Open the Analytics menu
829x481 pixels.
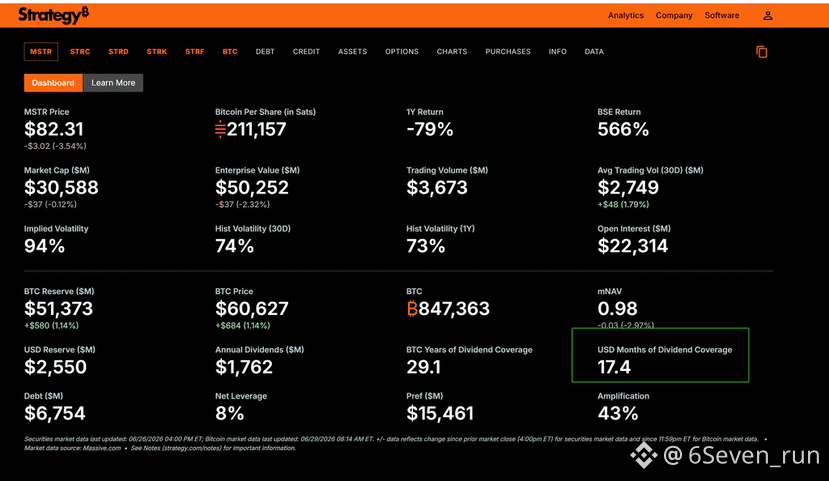coord(625,15)
